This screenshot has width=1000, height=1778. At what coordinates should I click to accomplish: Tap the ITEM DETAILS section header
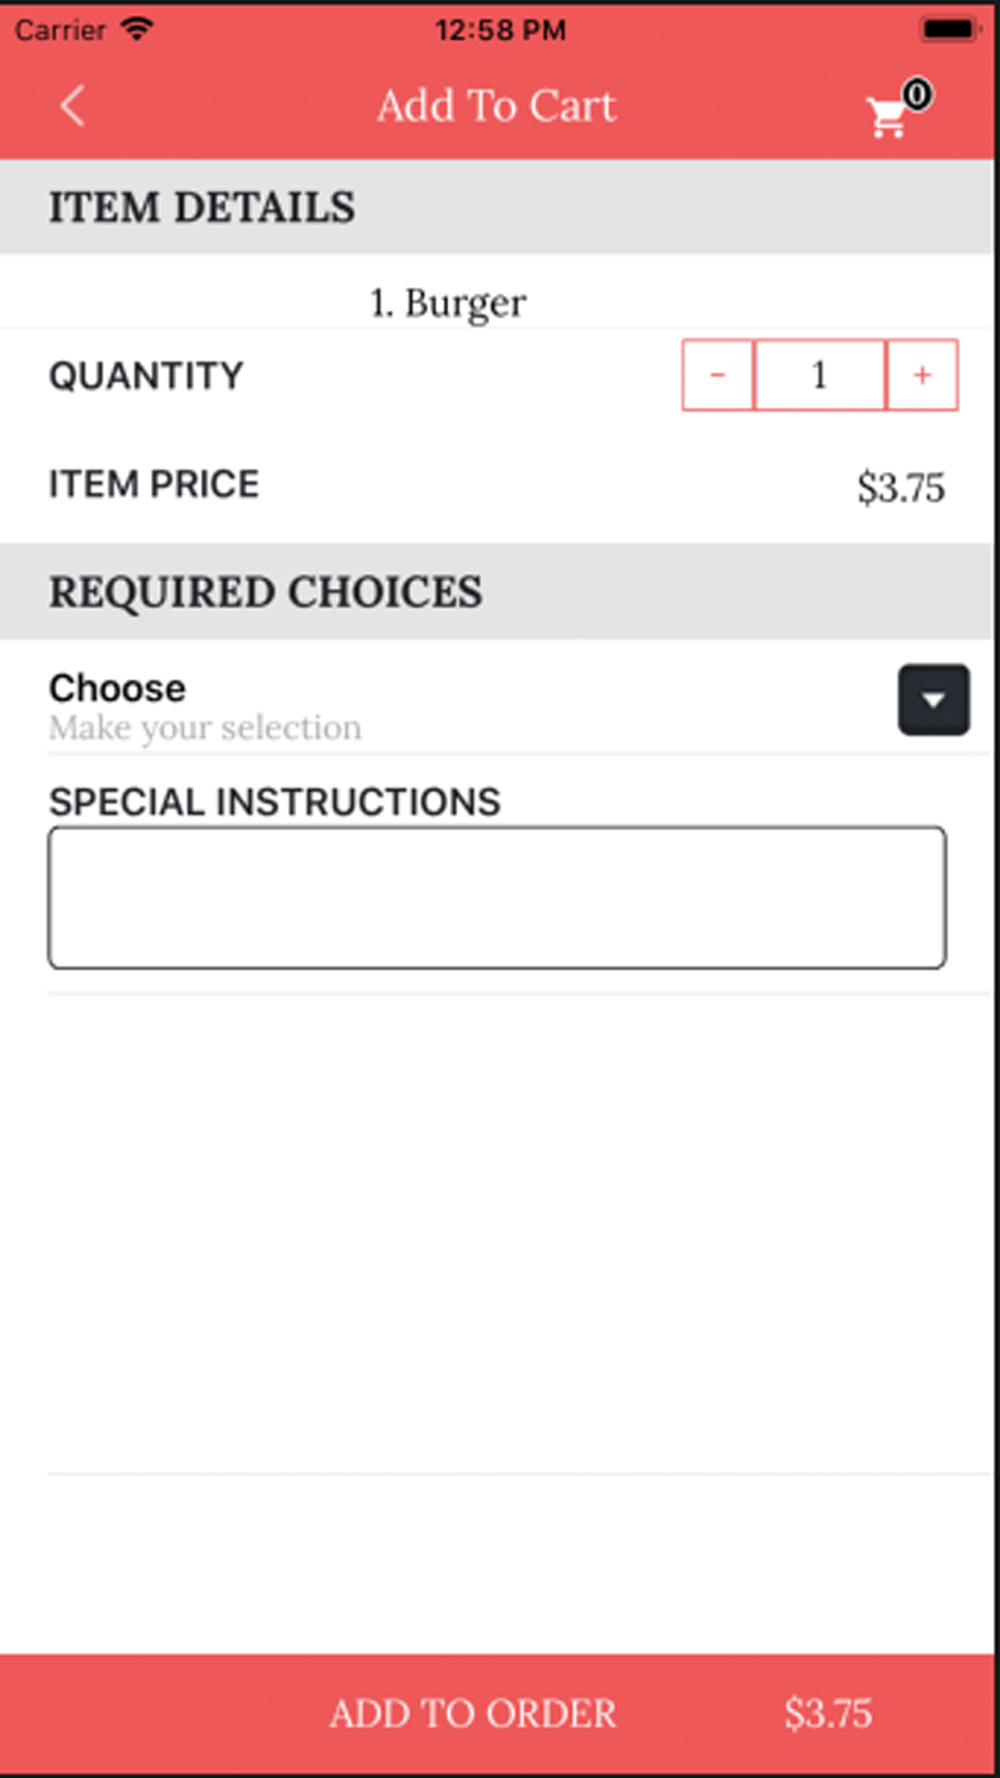coord(202,208)
